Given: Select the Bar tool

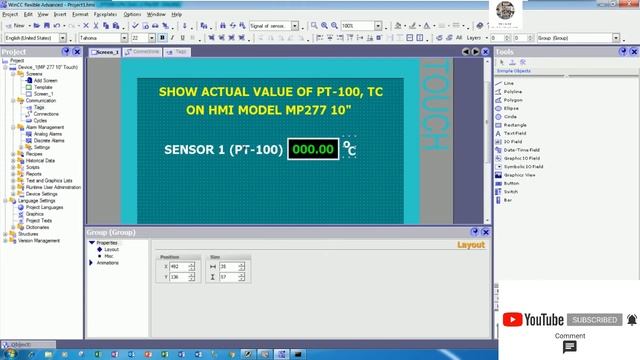Looking at the screenshot, I should pyautogui.click(x=504, y=200).
